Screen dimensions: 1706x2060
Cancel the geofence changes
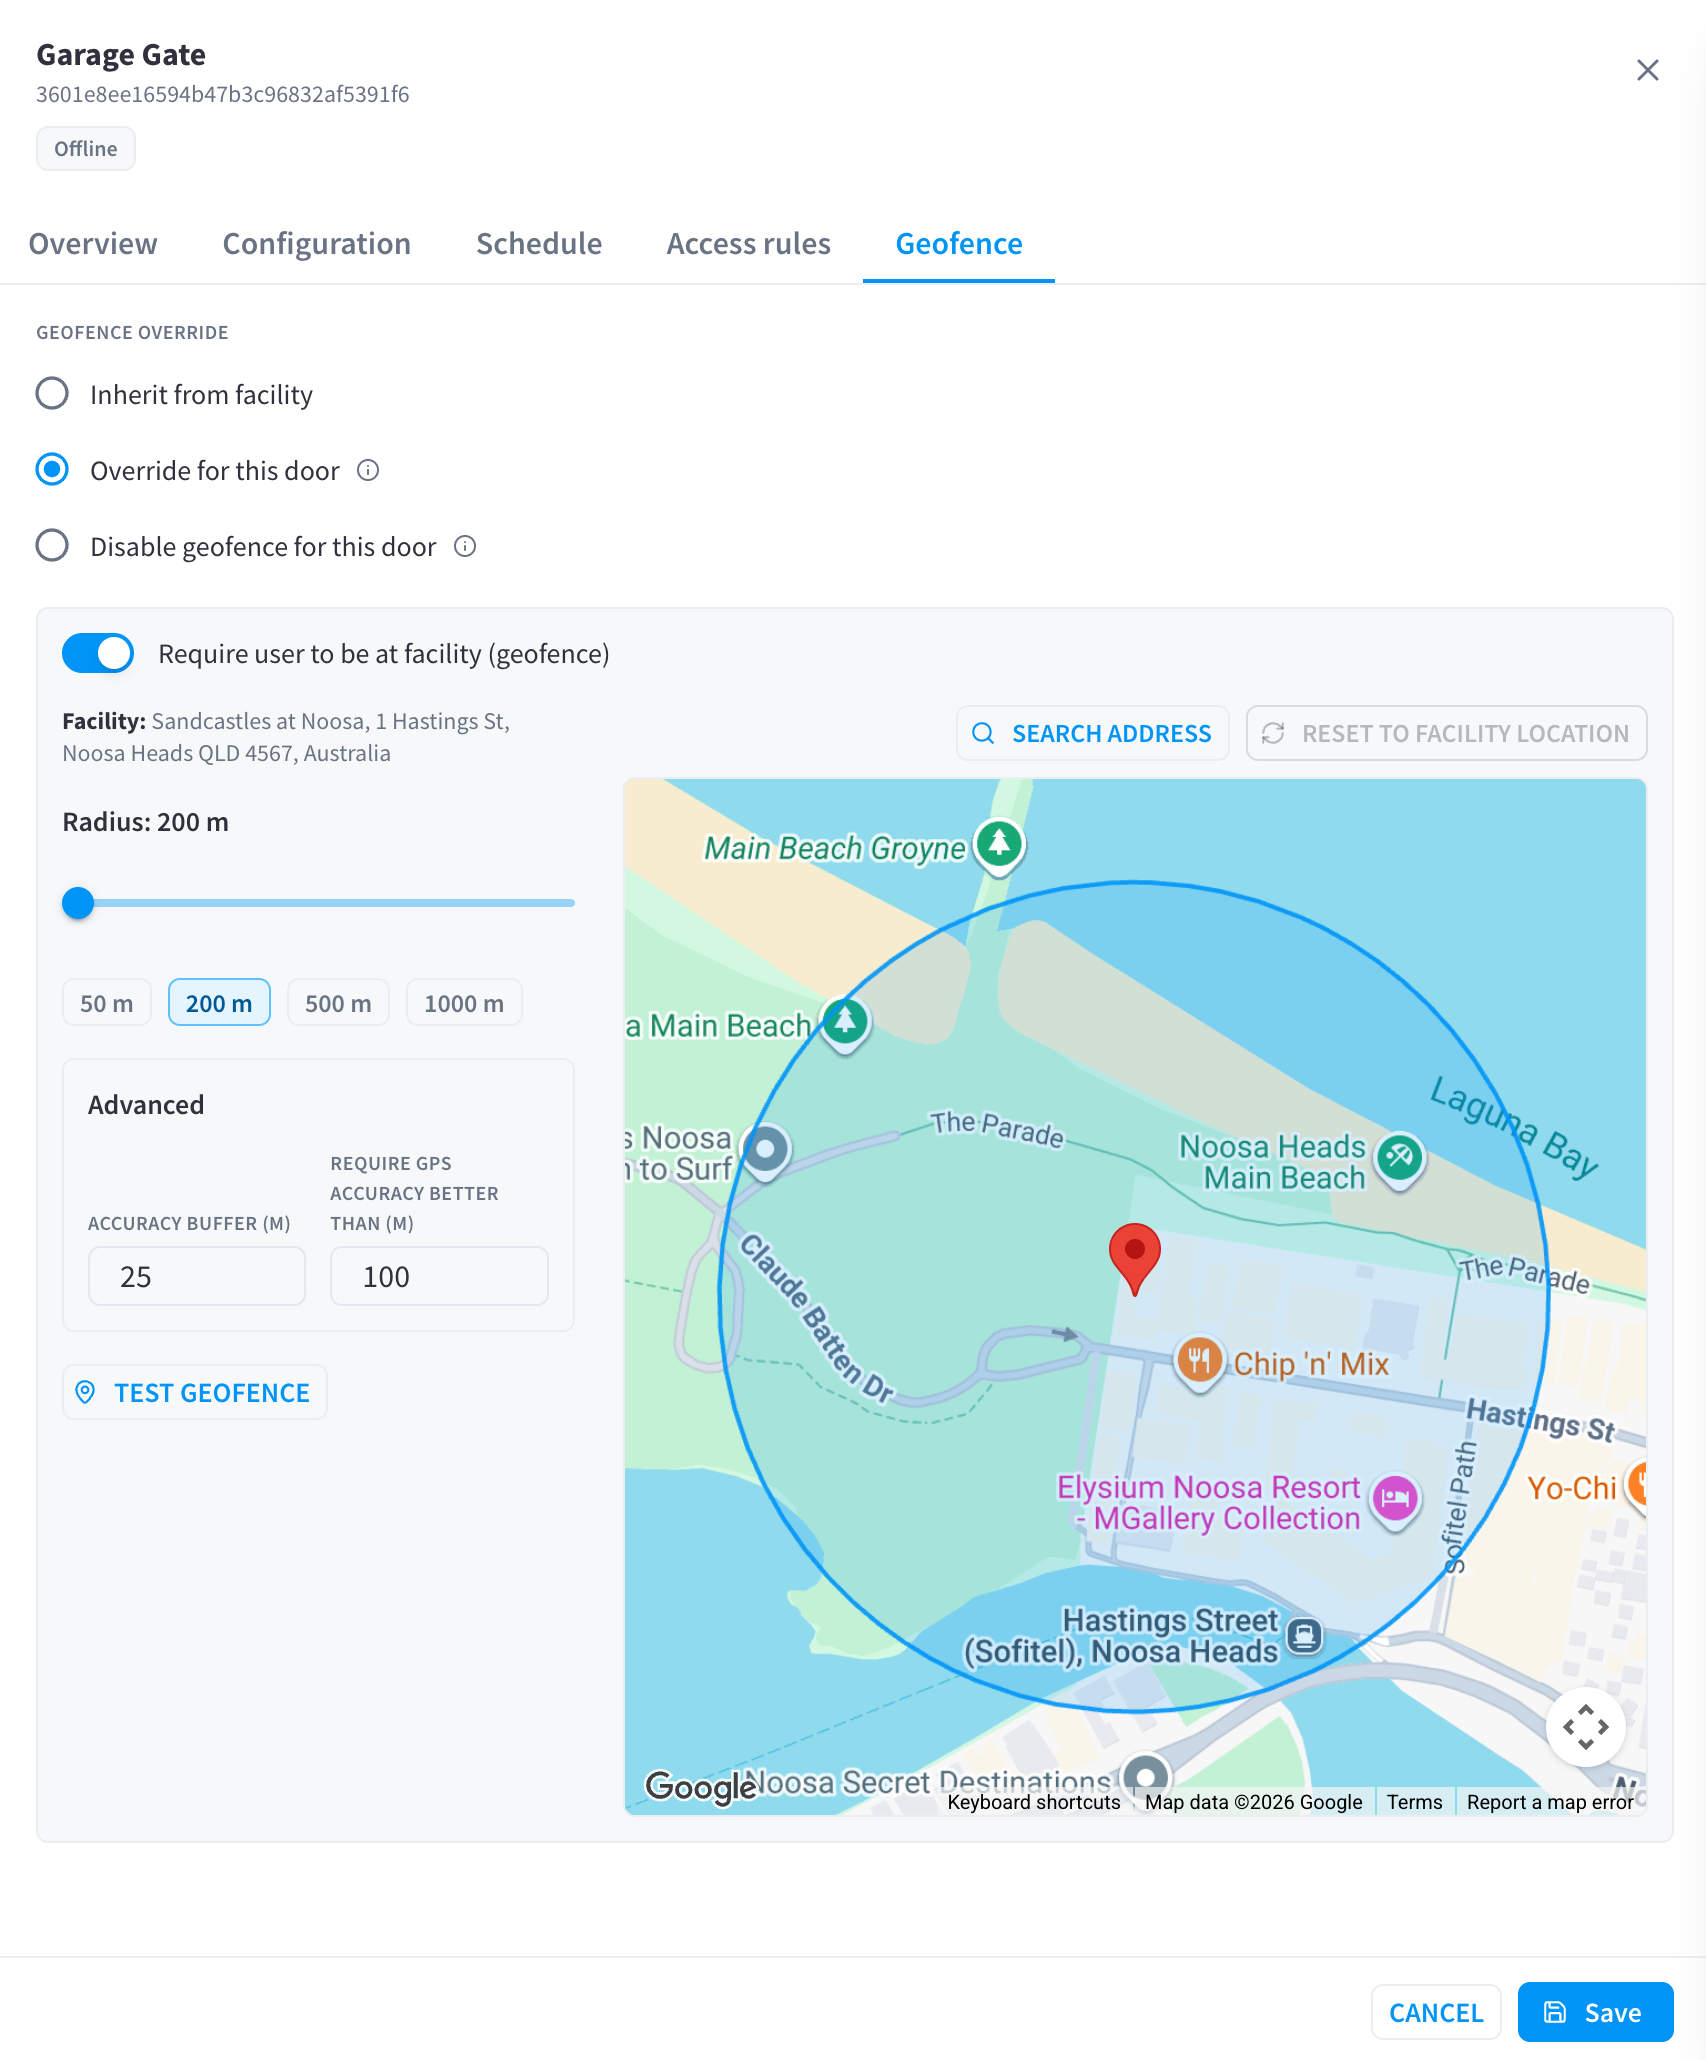tap(1436, 2013)
